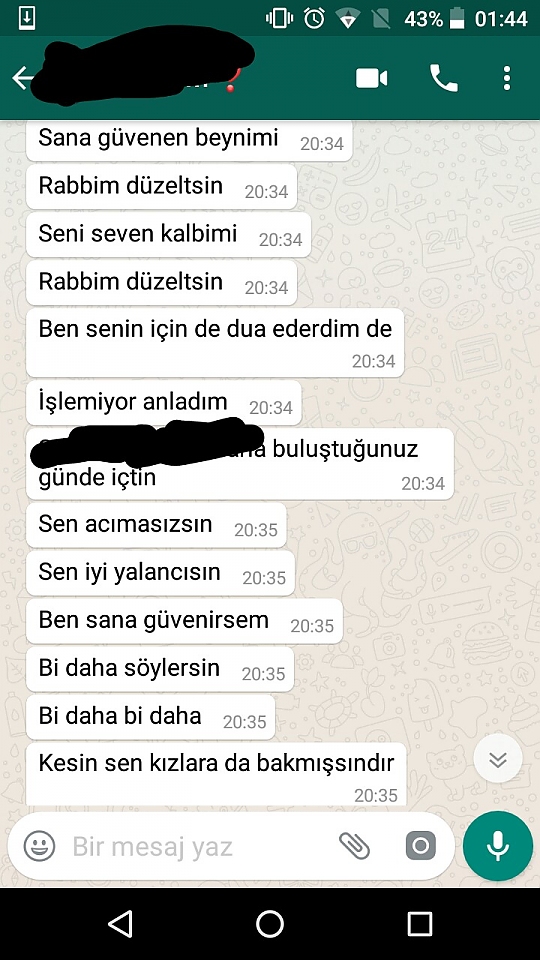Start a video call
The image size is (540, 960).
click(x=372, y=78)
